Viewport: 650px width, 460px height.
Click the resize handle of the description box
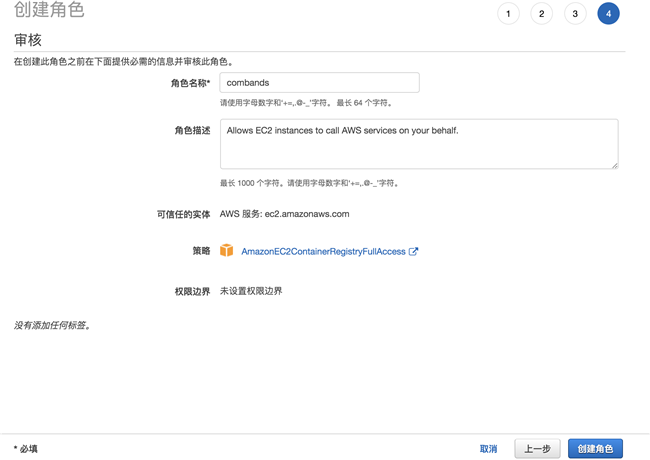[614, 165]
